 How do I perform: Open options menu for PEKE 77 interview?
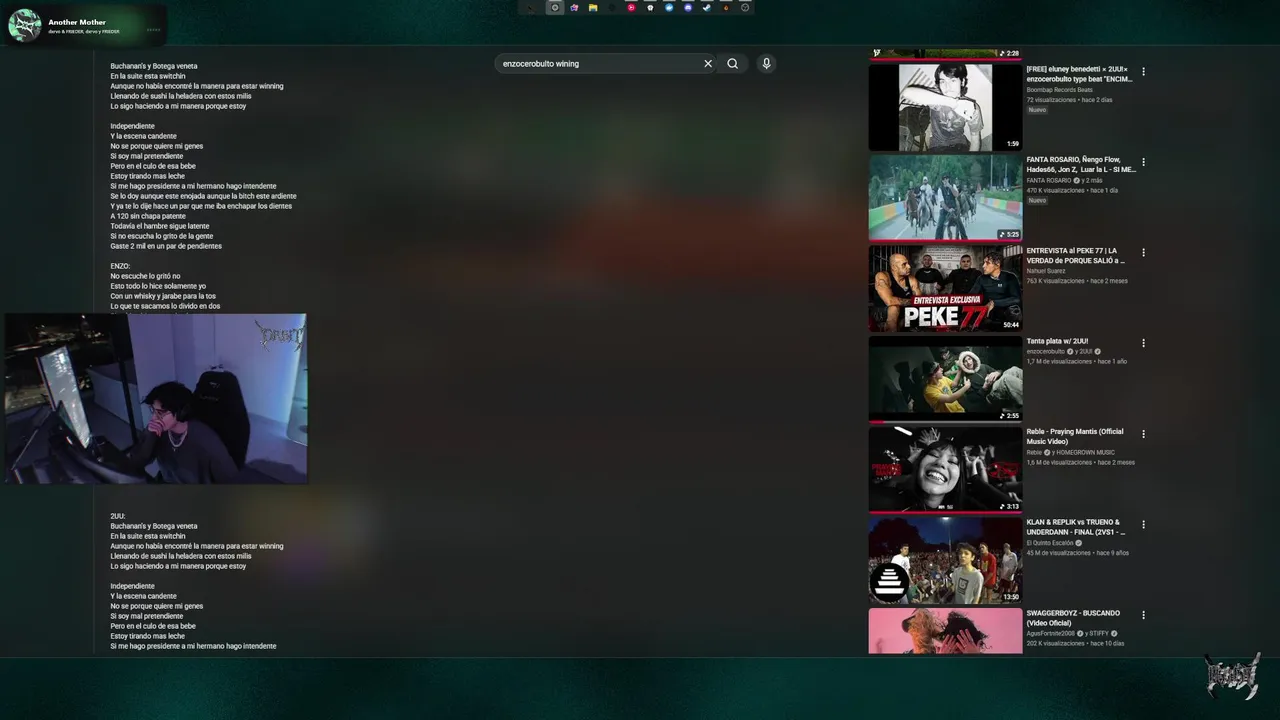1143,253
